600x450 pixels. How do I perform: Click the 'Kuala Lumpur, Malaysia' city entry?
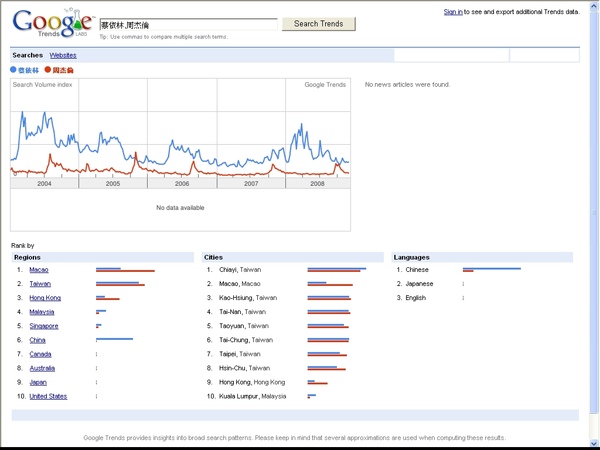point(253,396)
